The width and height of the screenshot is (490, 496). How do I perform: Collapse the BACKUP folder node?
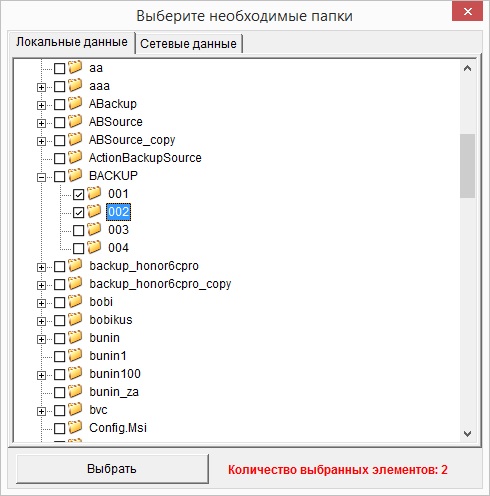[41, 177]
